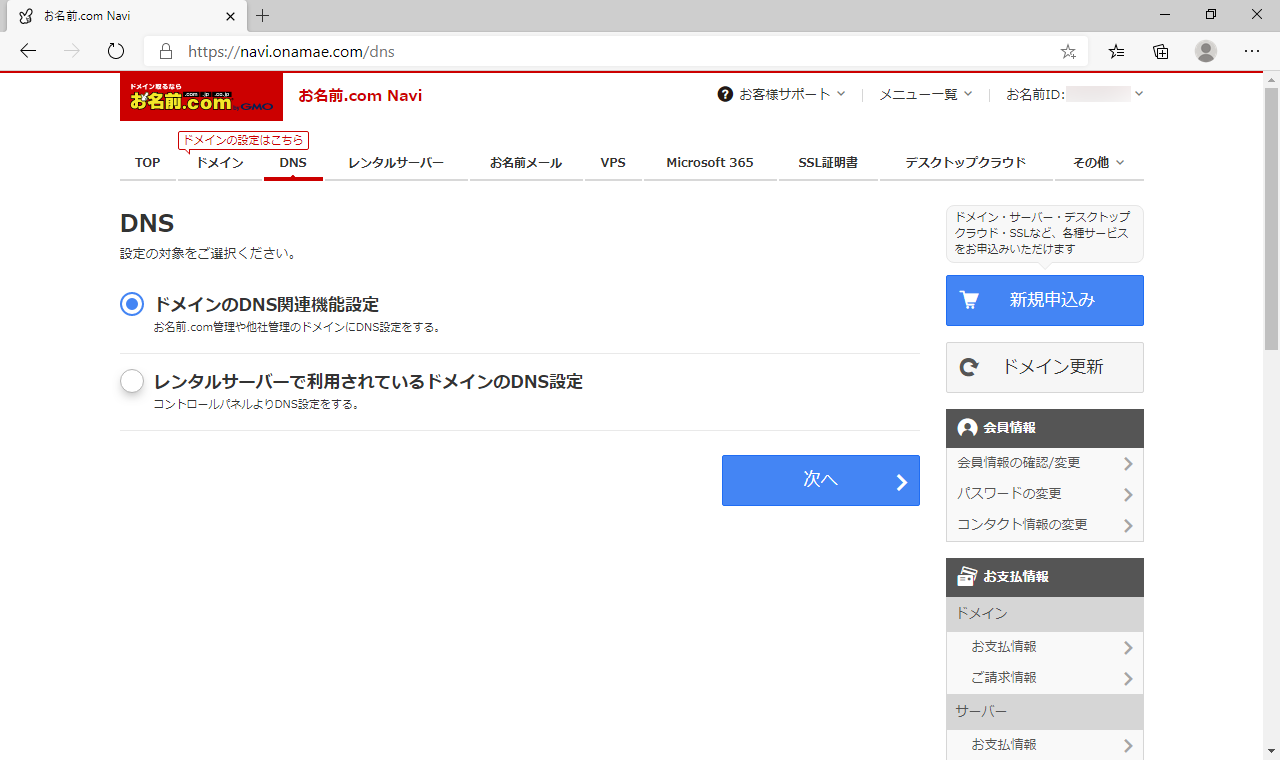The width and height of the screenshot is (1280, 760).
Task: Click the お名前.com logo
Action: point(201,96)
